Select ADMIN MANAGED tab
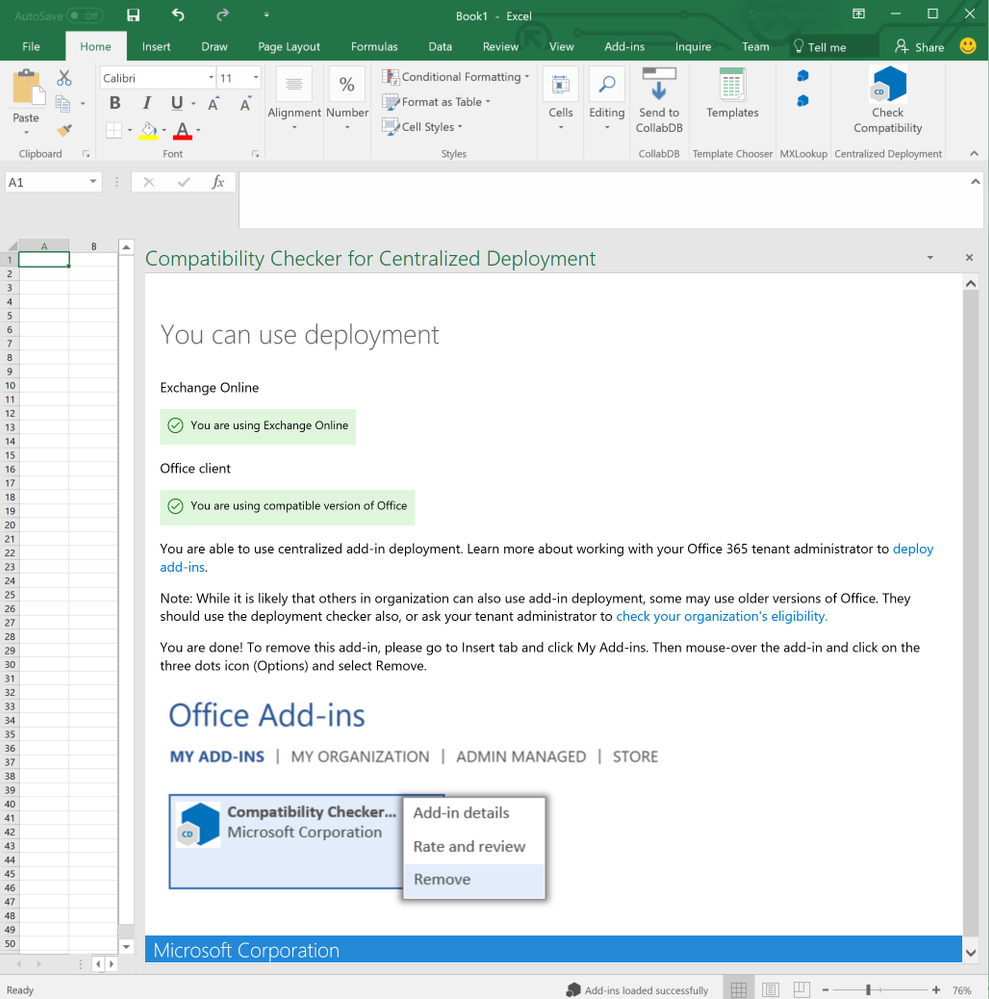This screenshot has width=989, height=999. click(521, 756)
